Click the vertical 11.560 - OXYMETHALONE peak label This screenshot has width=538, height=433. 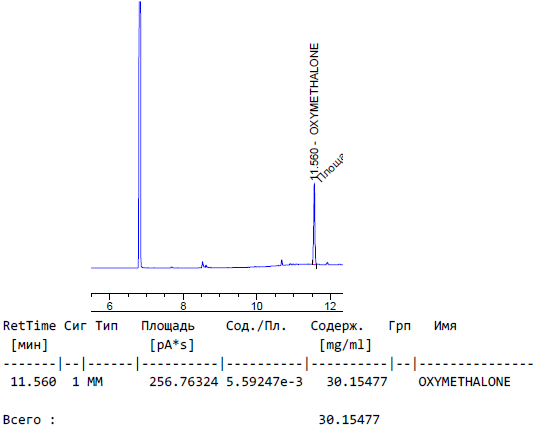tap(314, 112)
